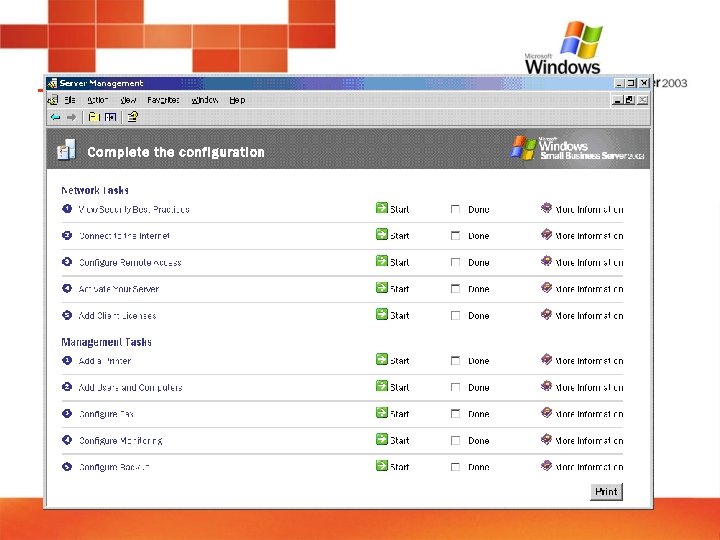Image resolution: width=720 pixels, height=540 pixels.
Task: Select 'Add a Printer' task text
Action: pyautogui.click(x=105, y=361)
